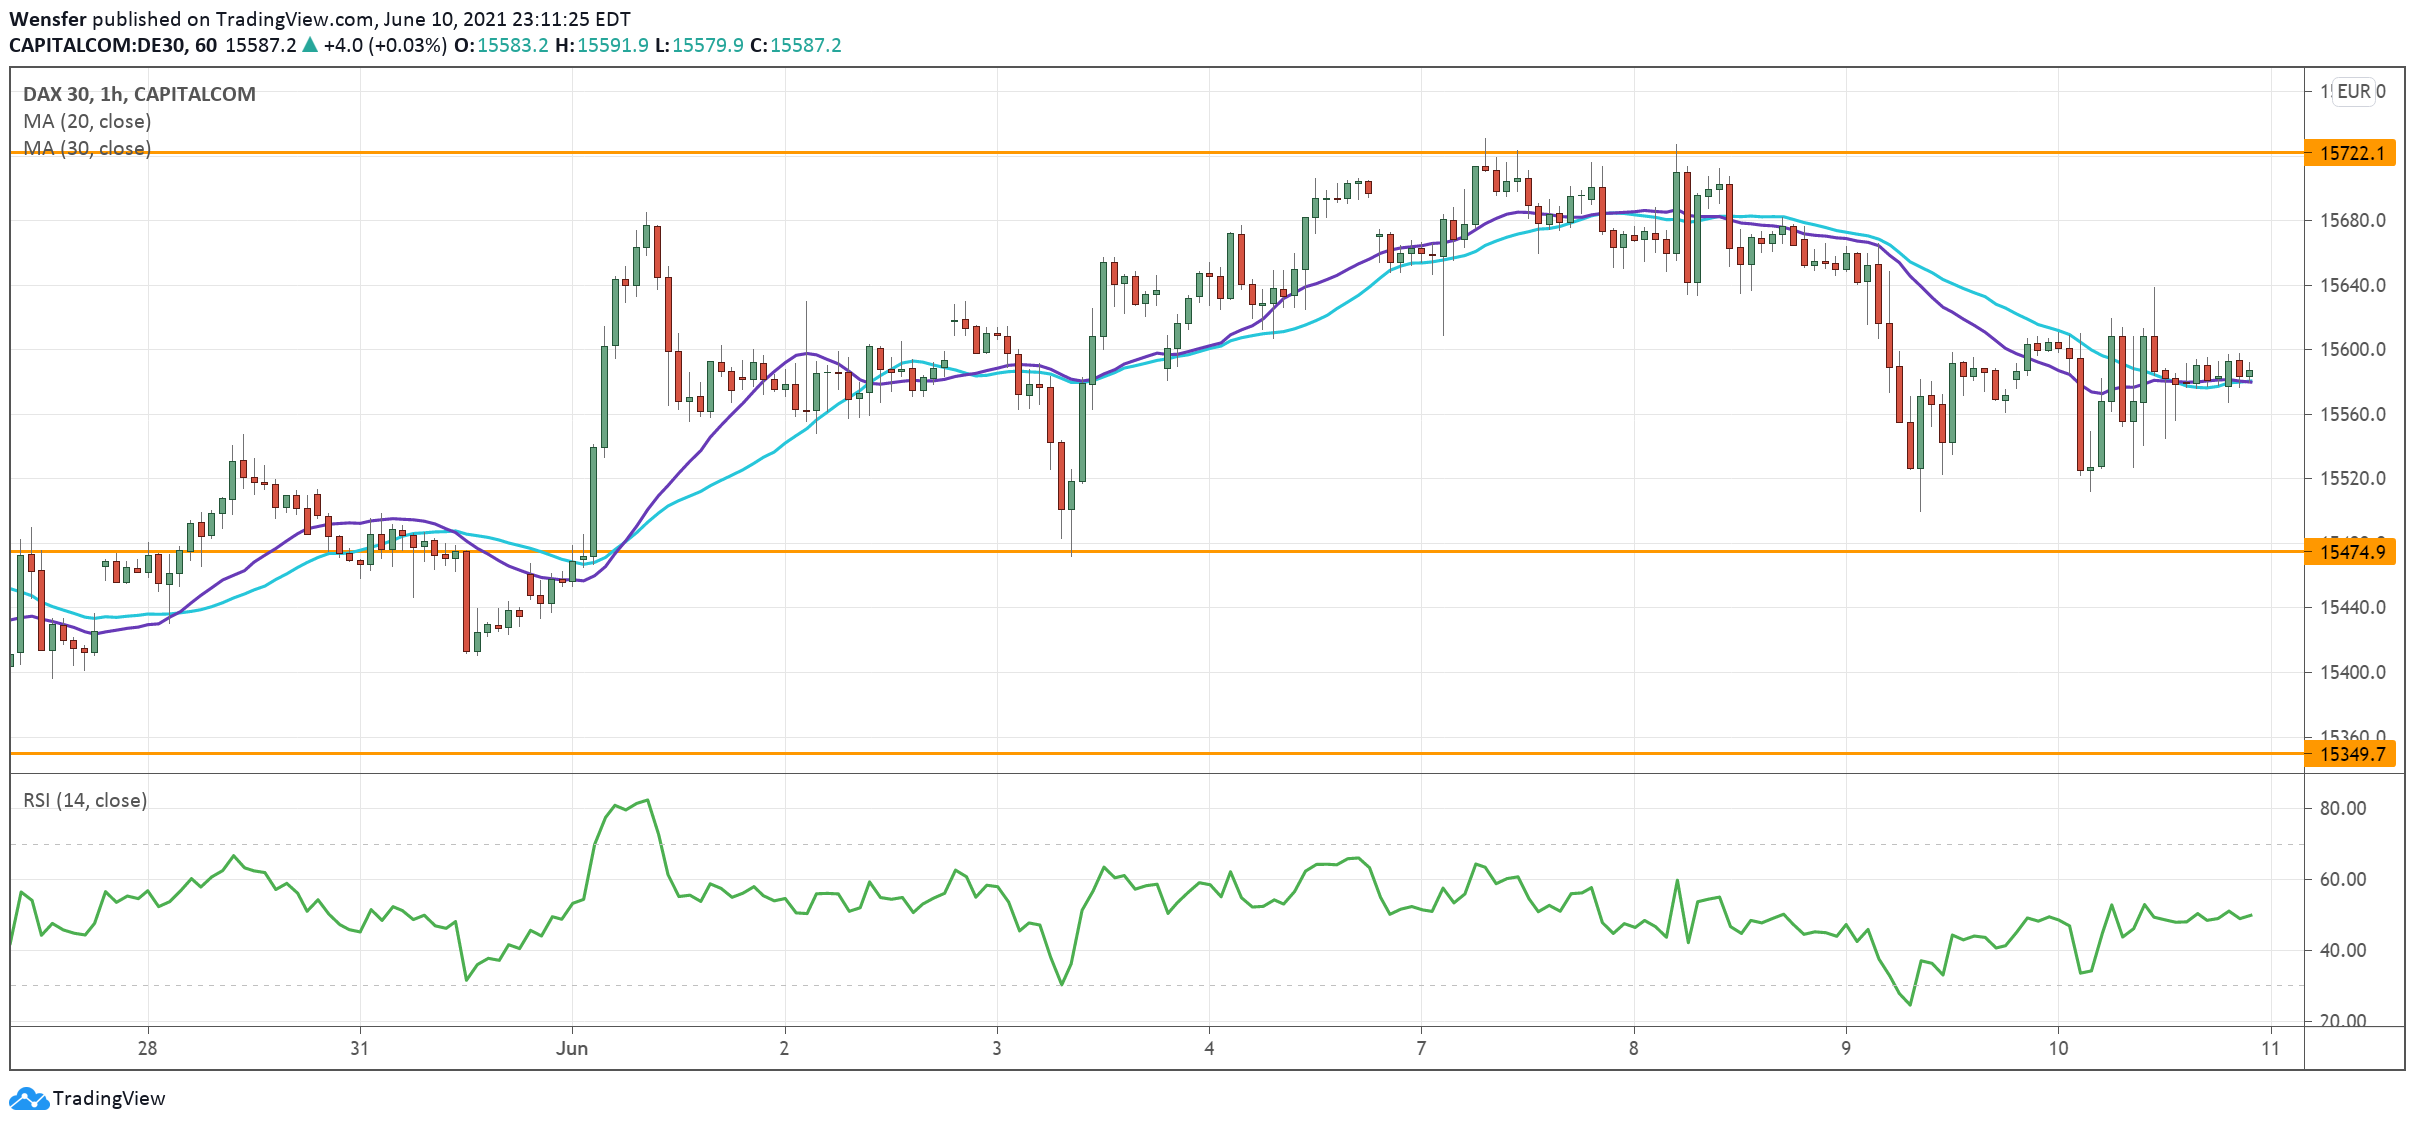
Task: Click the orange 15722.1 price label
Action: [2350, 153]
